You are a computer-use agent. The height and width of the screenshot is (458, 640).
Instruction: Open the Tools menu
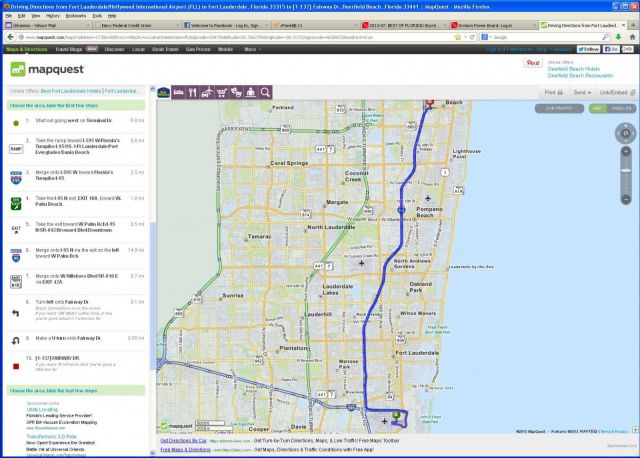pyautogui.click(x=97, y=16)
